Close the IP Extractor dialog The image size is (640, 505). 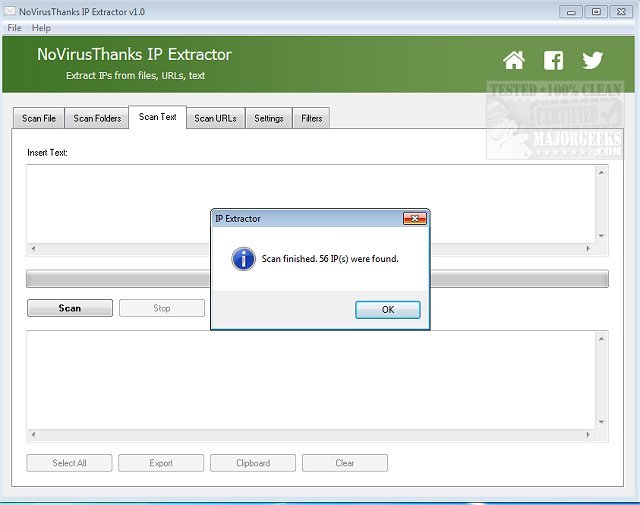click(414, 218)
